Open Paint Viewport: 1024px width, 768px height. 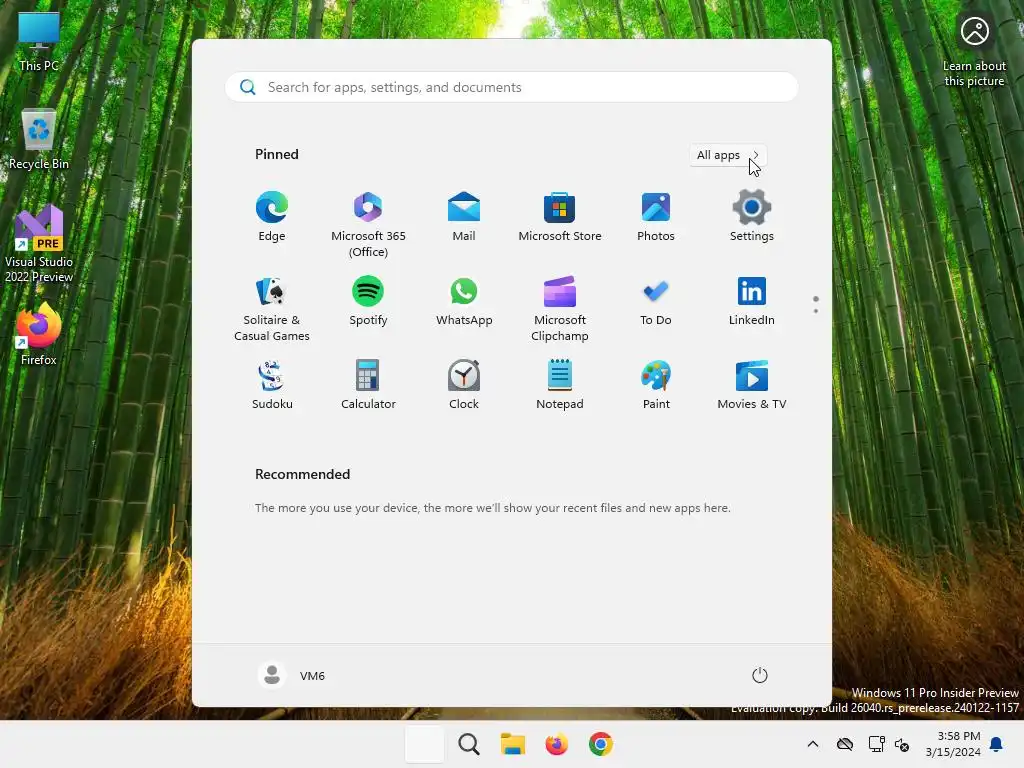click(656, 385)
